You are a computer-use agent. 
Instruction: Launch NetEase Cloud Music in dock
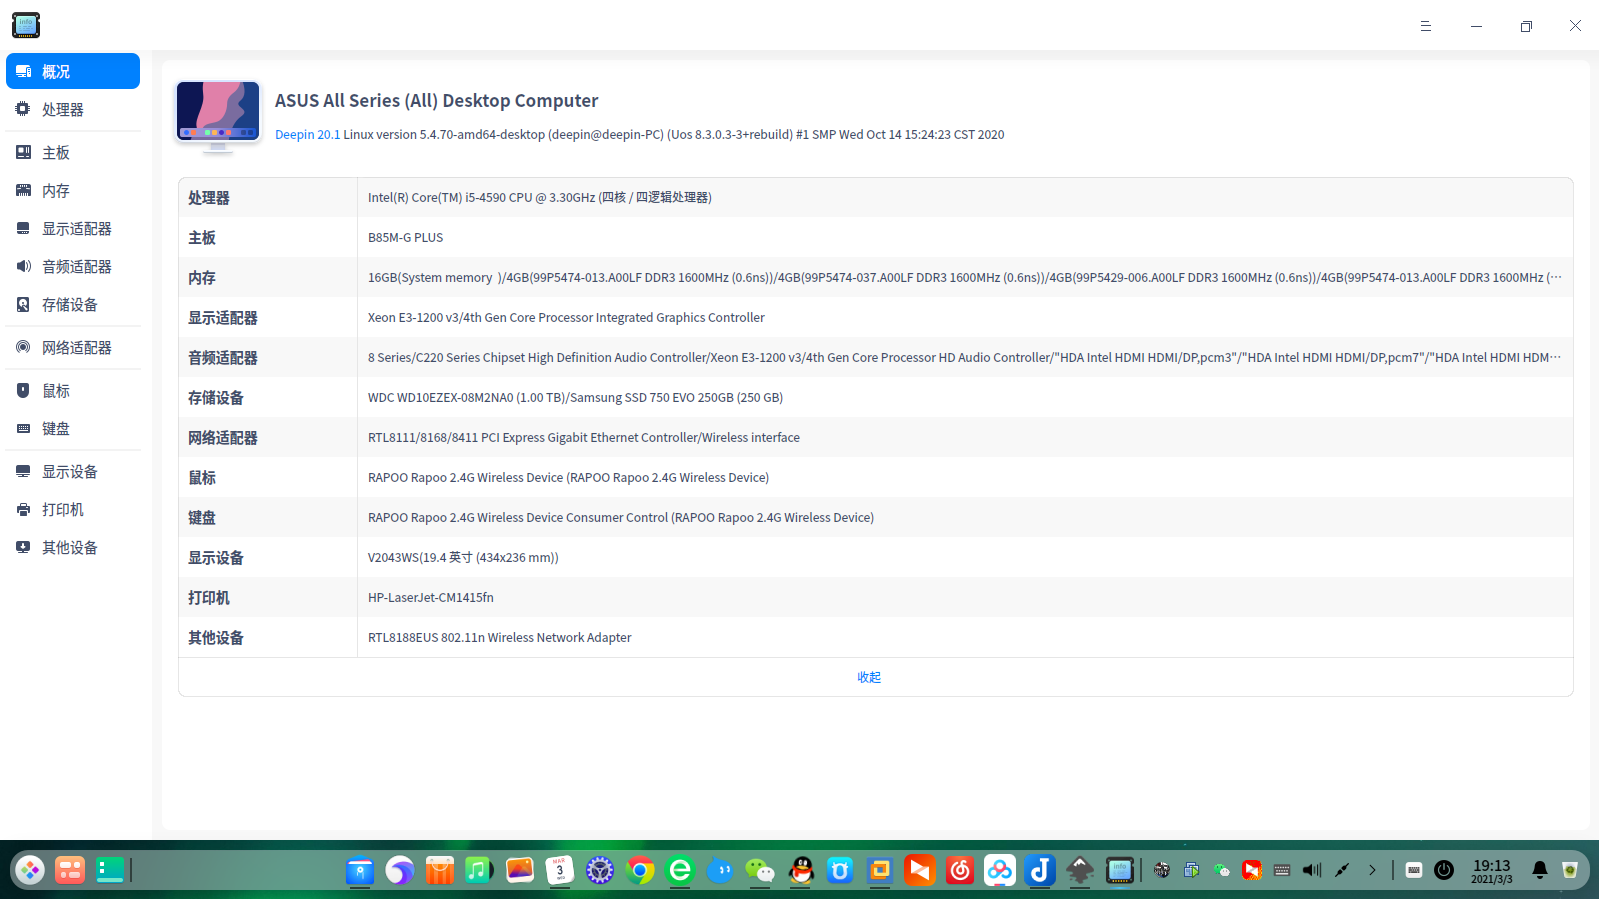click(960, 870)
